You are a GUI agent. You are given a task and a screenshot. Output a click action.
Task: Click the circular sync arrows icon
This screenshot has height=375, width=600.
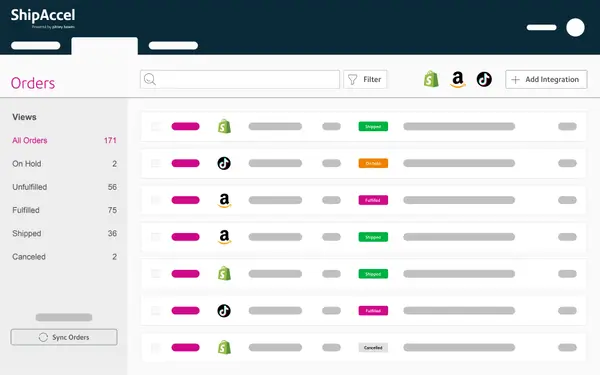pyautogui.click(x=43, y=337)
